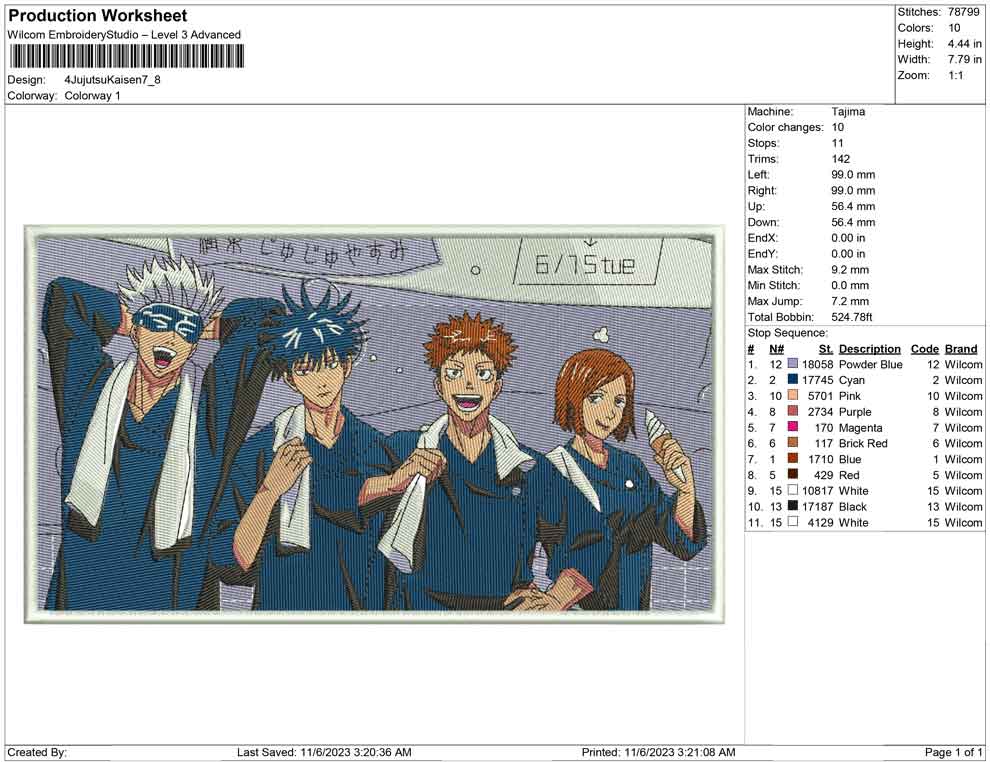
Task: Click the St. column header
Action: click(826, 349)
